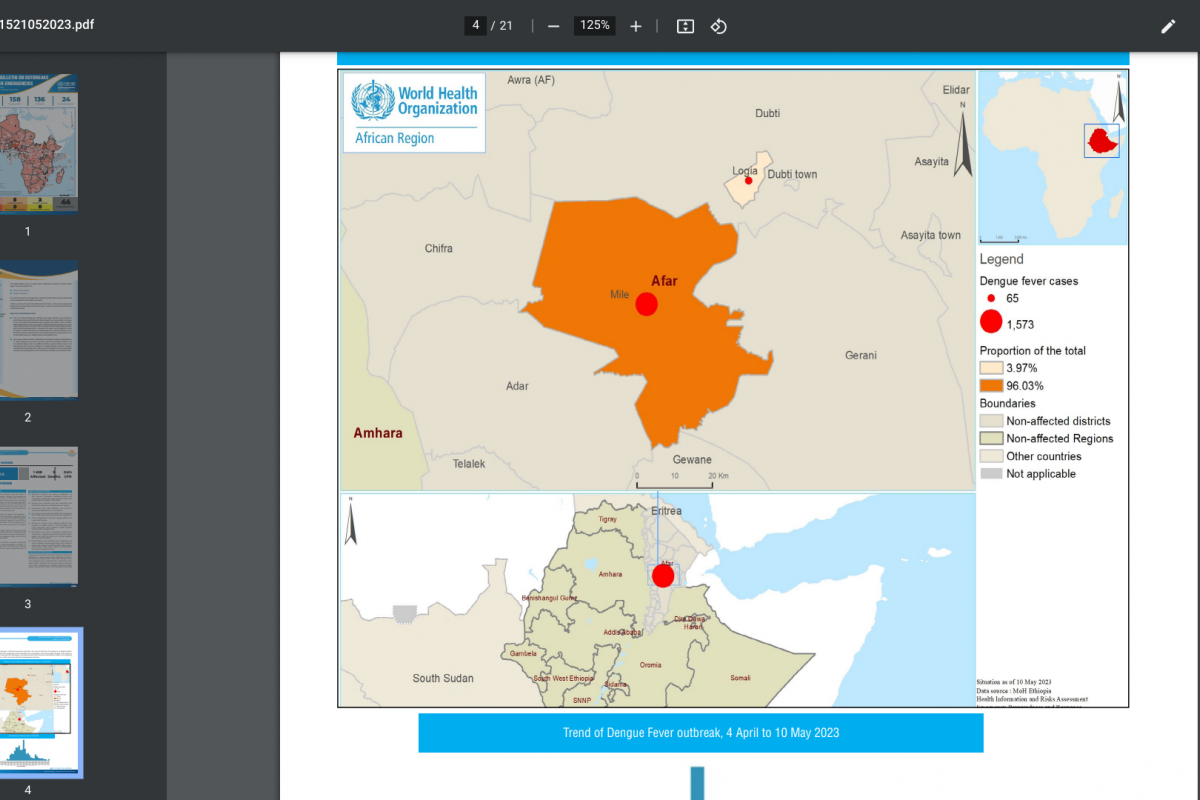Click the zoom in plus button
The height and width of the screenshot is (800, 1200).
tap(635, 26)
